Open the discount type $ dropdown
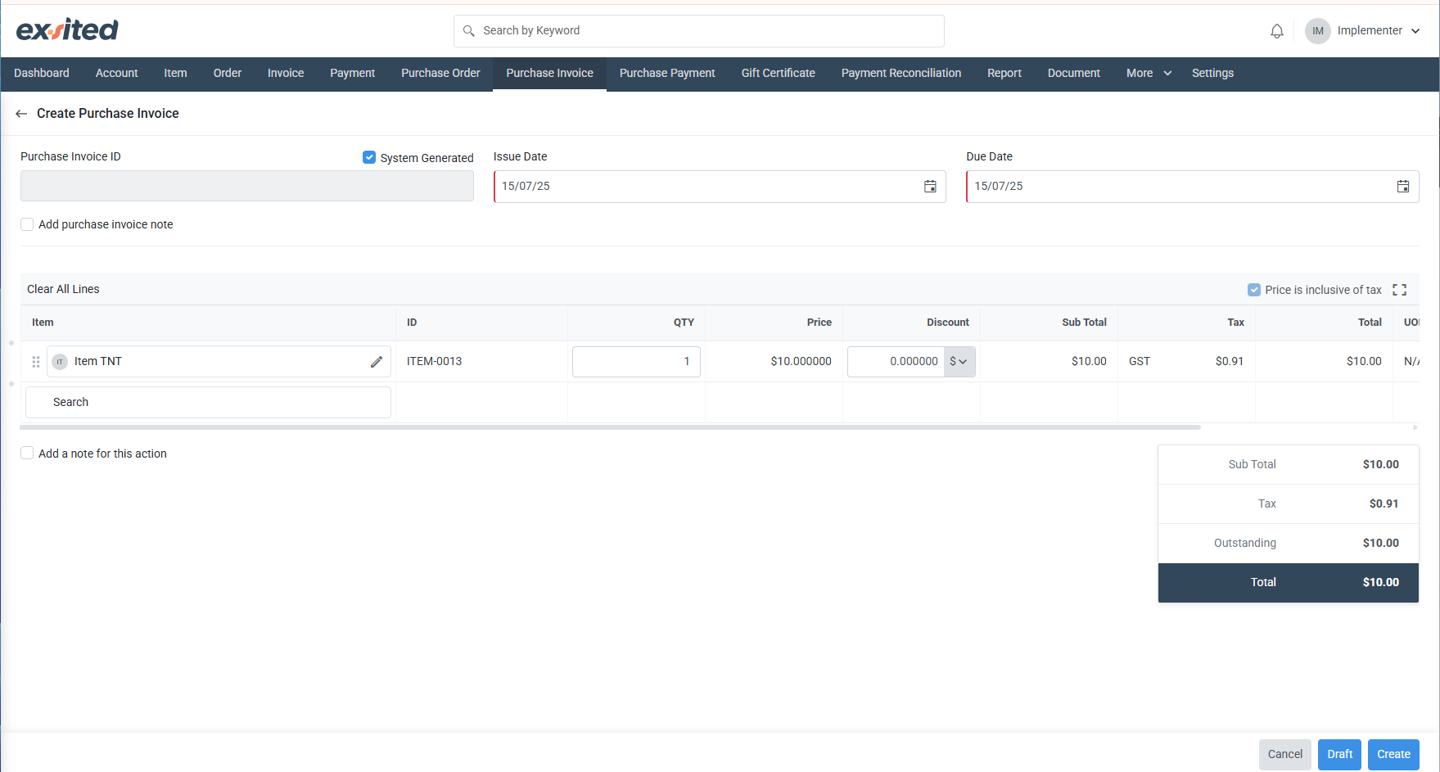1440x772 pixels. click(x=959, y=362)
